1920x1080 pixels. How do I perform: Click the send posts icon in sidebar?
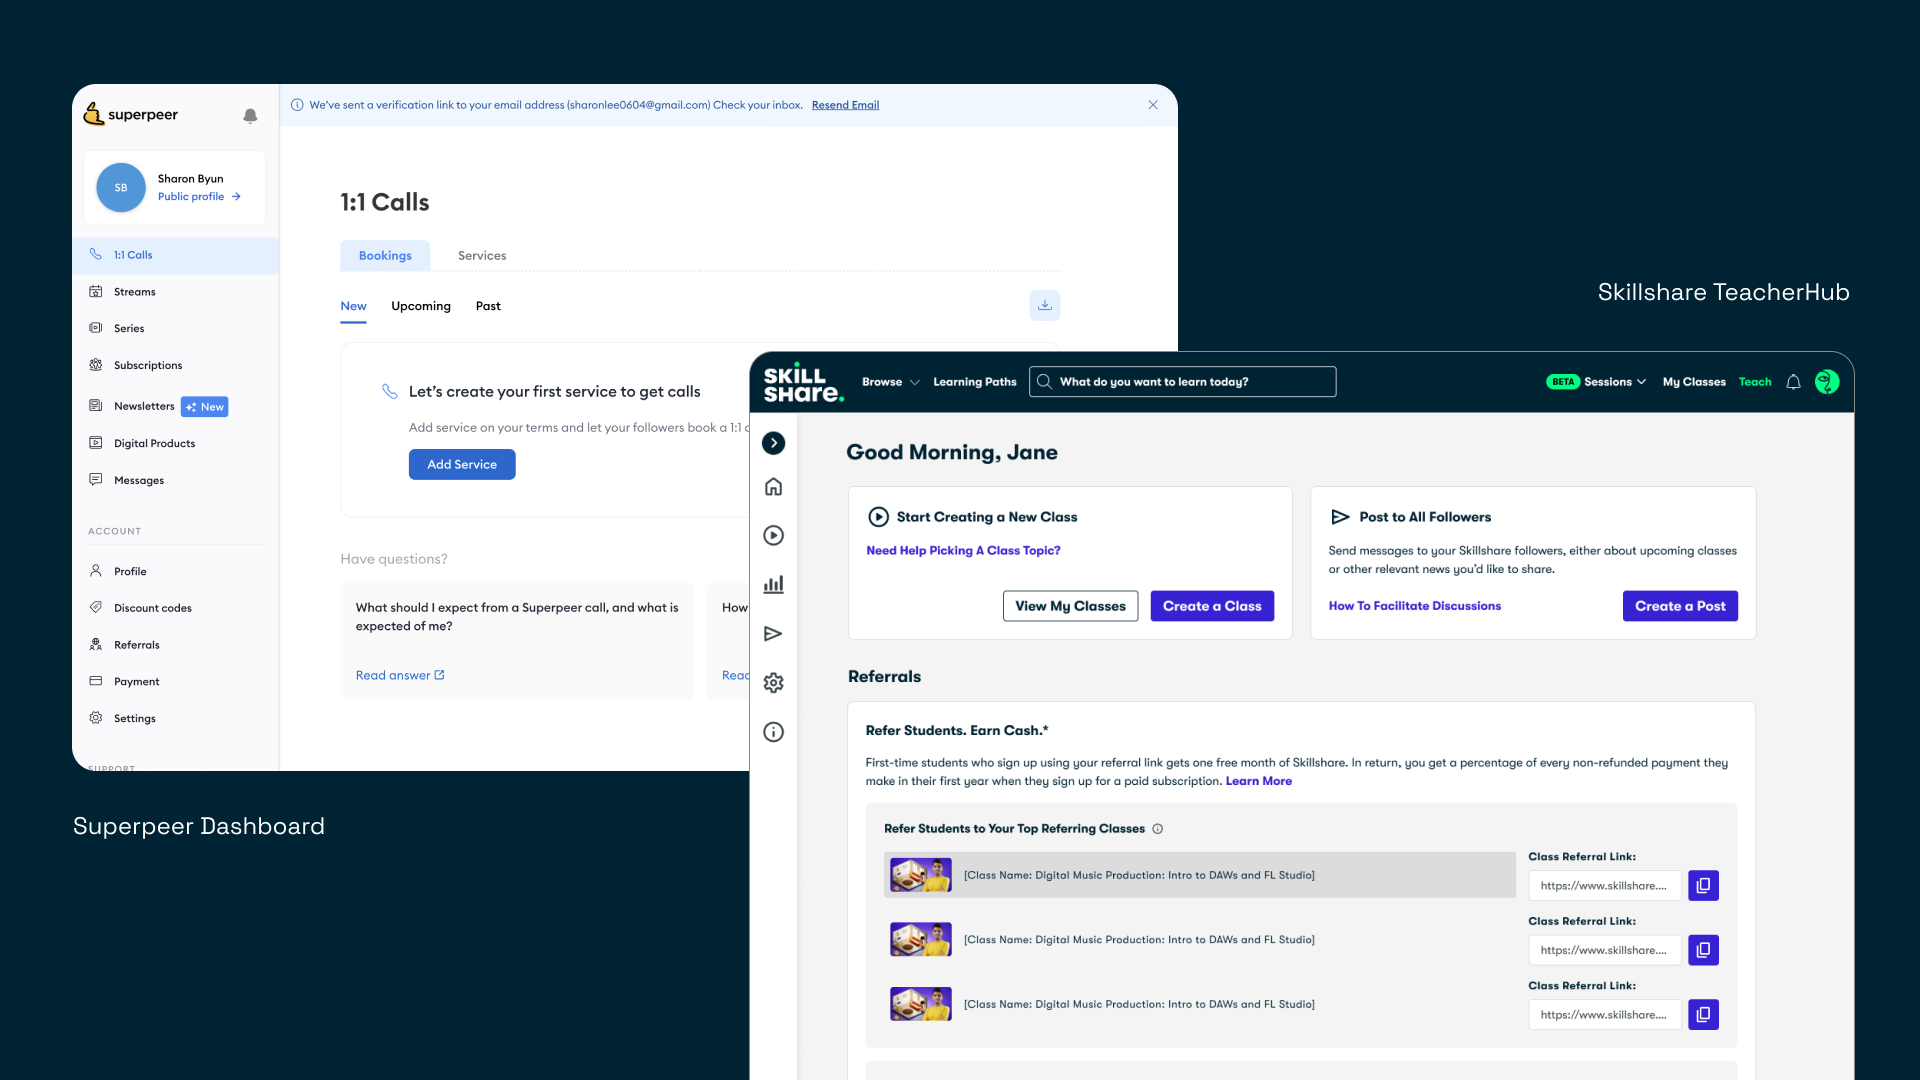coord(773,634)
